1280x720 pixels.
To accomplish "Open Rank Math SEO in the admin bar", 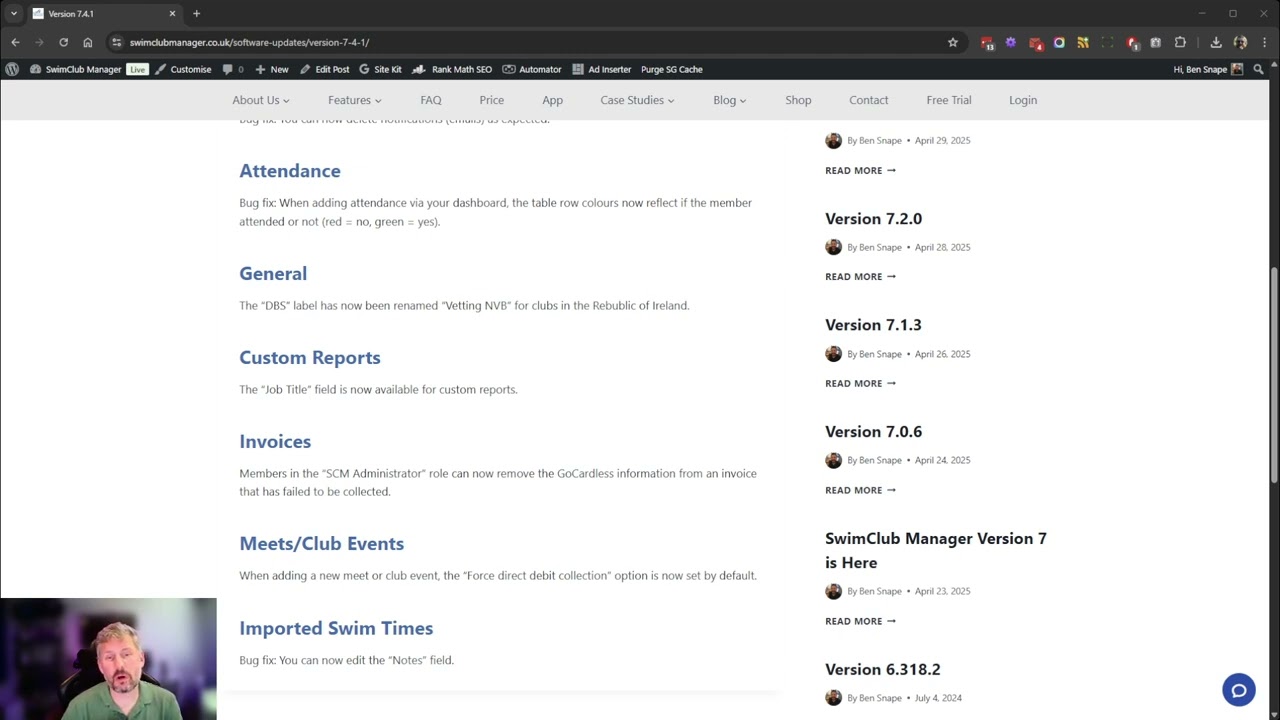I will pyautogui.click(x=452, y=69).
